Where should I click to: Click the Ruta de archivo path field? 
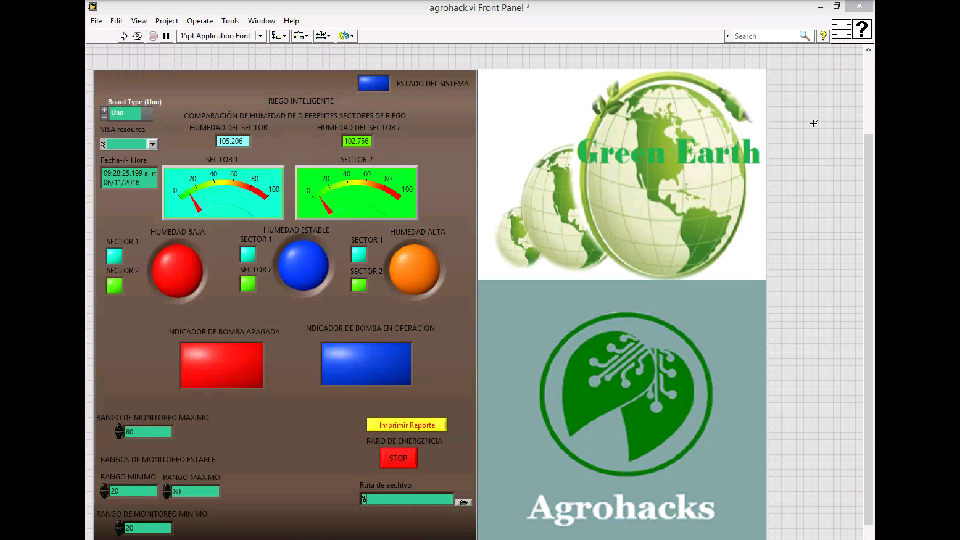click(407, 500)
